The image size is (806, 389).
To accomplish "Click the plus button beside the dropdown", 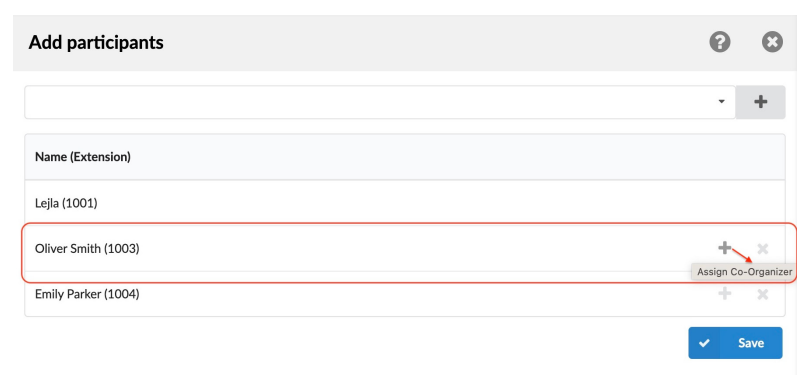I will point(760,102).
